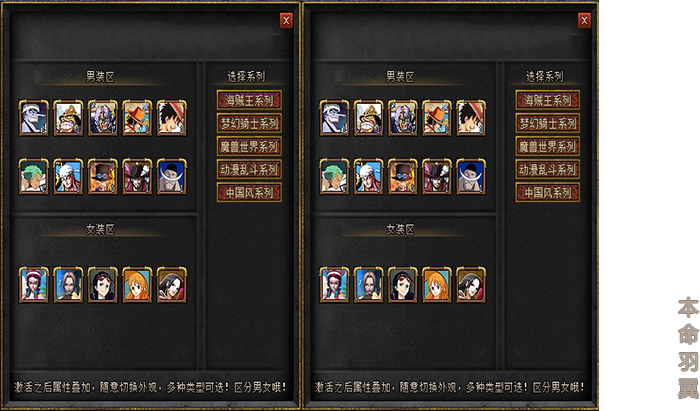
Task: Select Whitebeard avatar in right panel
Action: tap(471, 177)
